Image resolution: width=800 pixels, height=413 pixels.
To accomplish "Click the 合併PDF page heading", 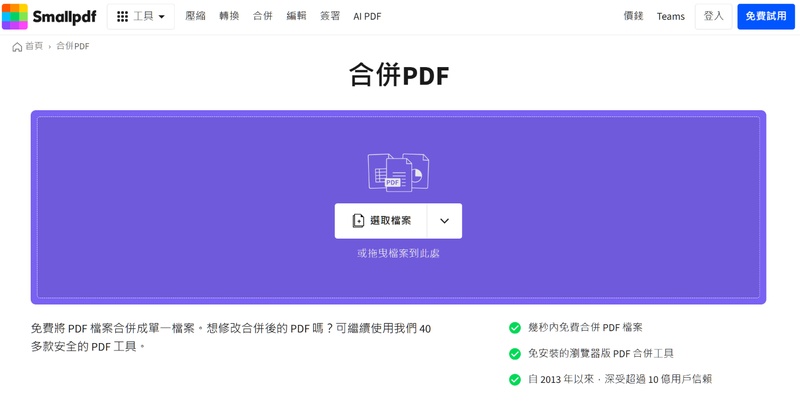I will pyautogui.click(x=399, y=76).
